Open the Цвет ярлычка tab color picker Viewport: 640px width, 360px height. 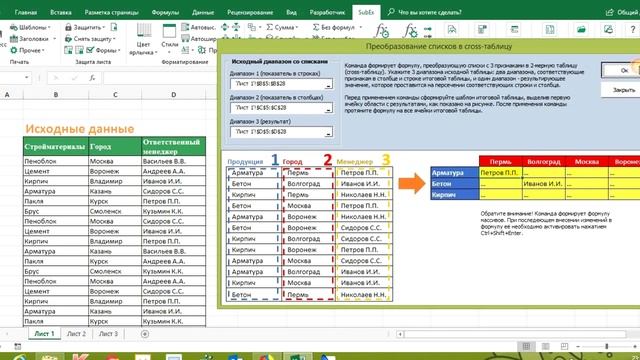pyautogui.click(x=143, y=39)
